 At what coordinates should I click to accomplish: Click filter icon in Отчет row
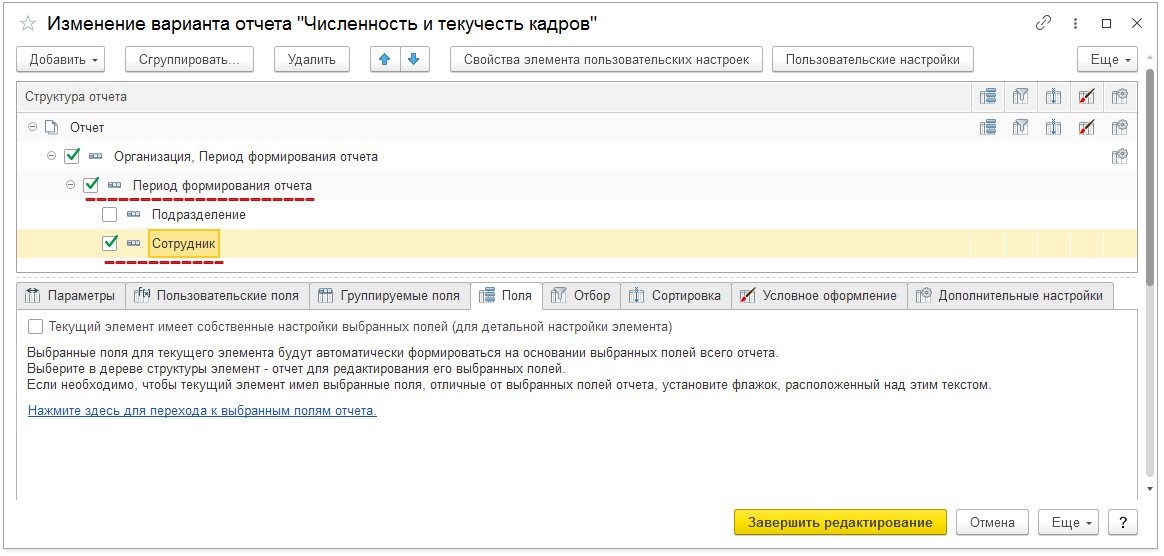coord(1021,127)
